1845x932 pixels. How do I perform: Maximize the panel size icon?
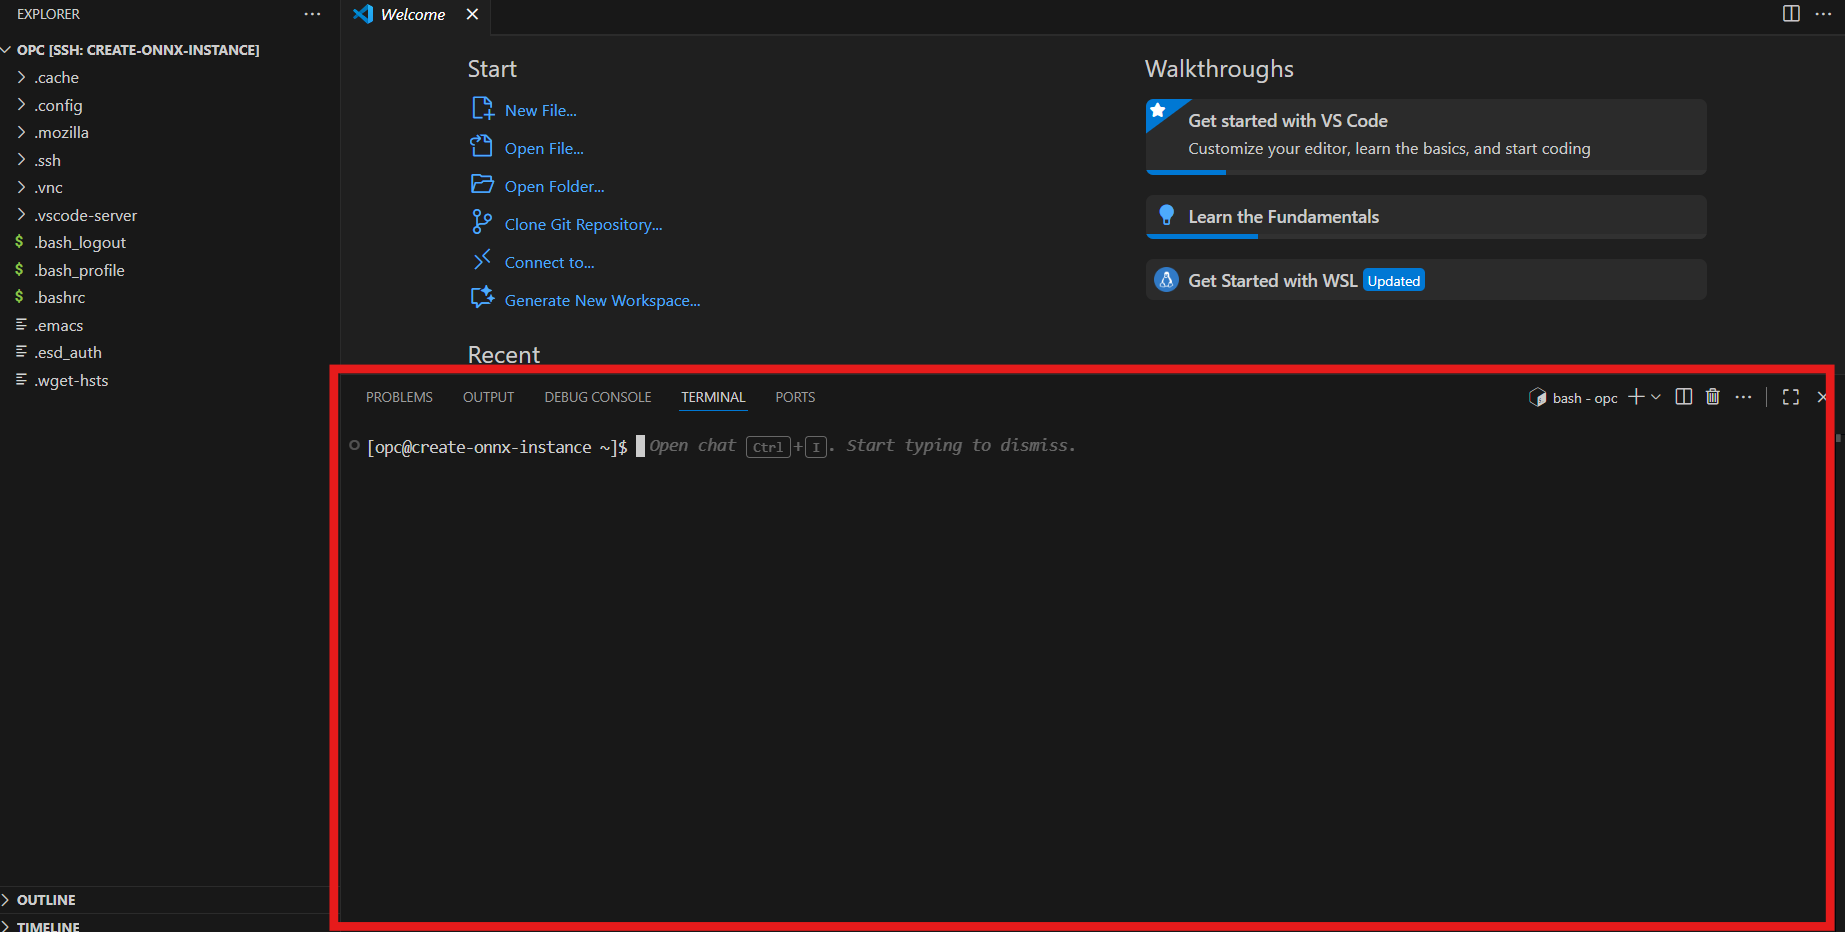(1791, 397)
